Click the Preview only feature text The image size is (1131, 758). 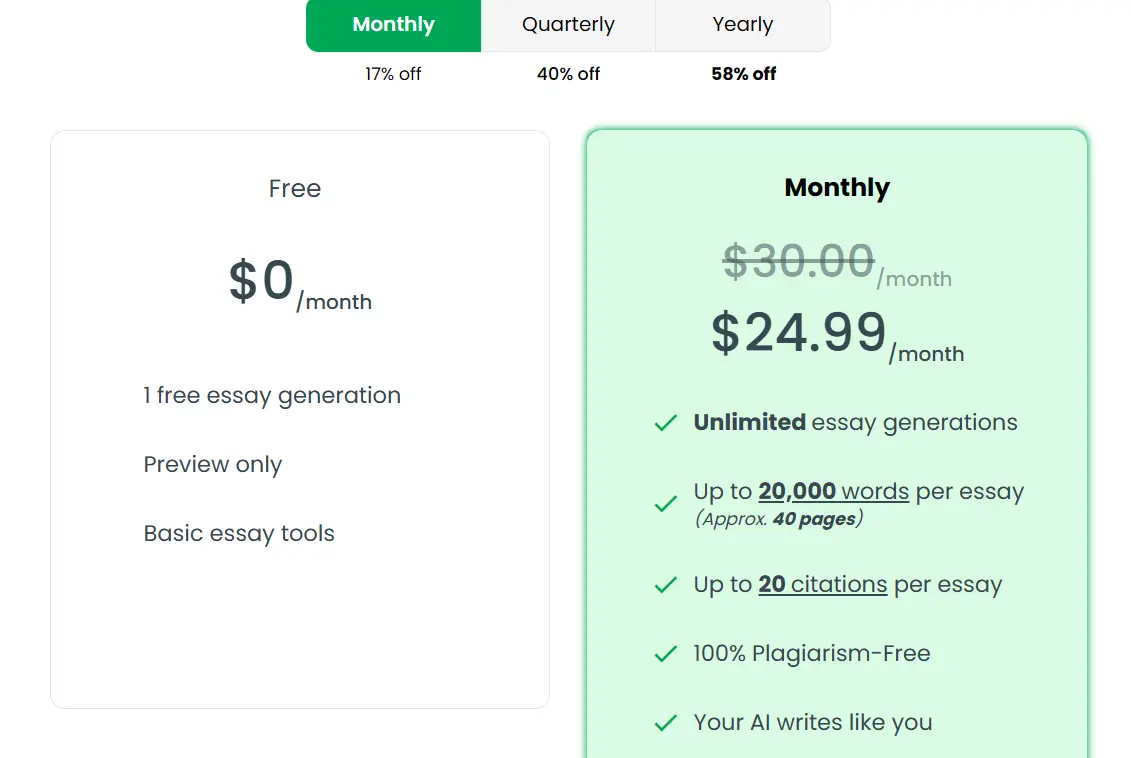213,465
